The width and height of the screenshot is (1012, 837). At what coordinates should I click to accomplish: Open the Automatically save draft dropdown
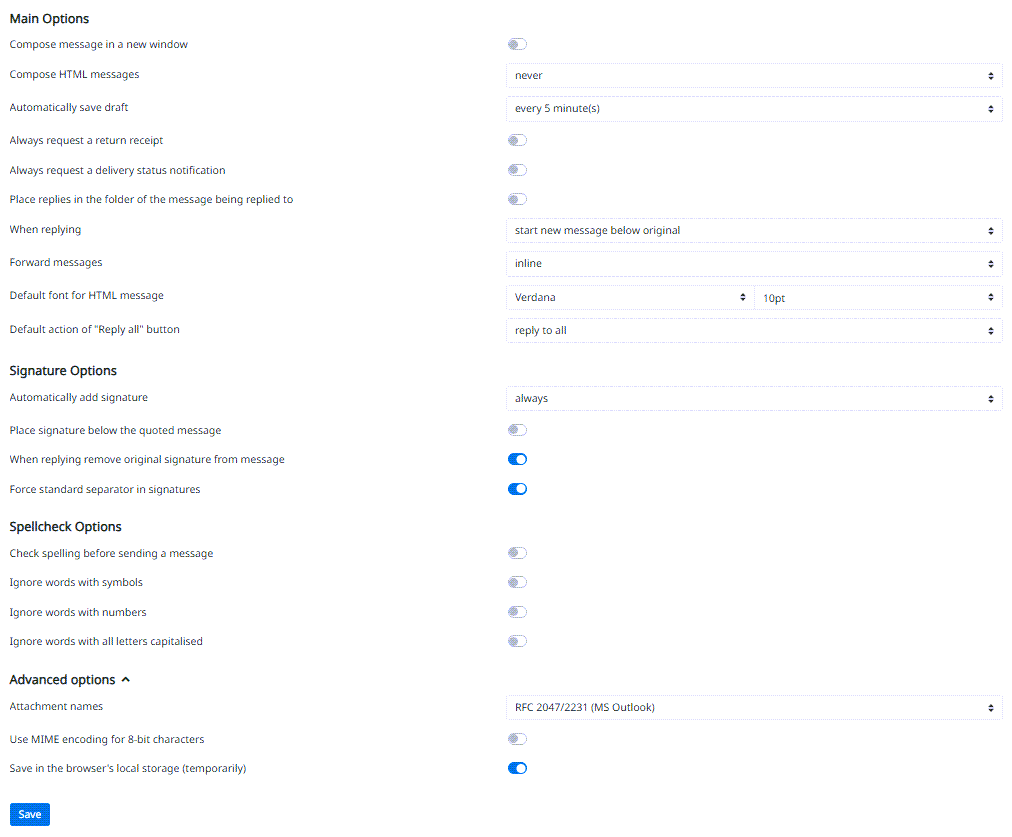(x=754, y=108)
